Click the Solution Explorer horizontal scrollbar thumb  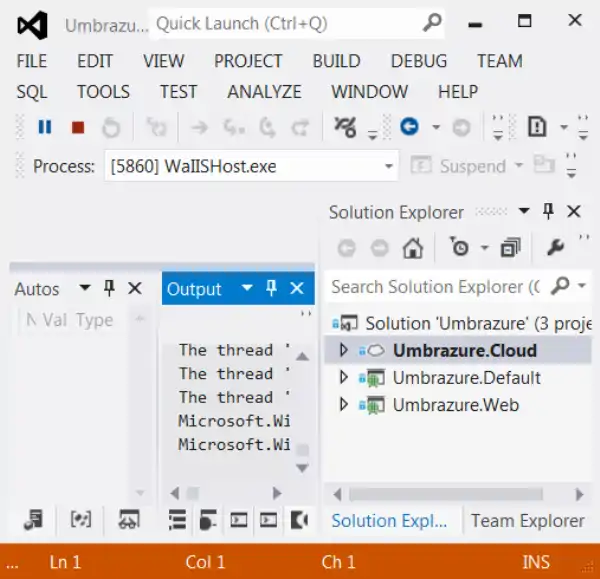tap(446, 494)
